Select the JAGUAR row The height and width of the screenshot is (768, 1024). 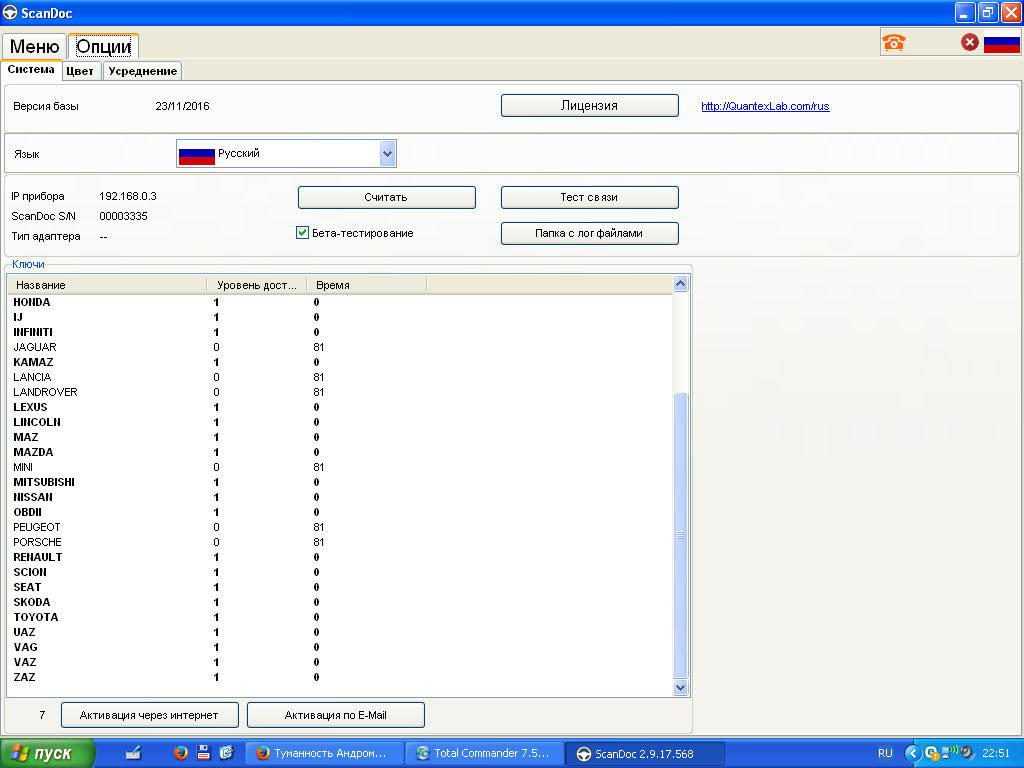click(340, 347)
